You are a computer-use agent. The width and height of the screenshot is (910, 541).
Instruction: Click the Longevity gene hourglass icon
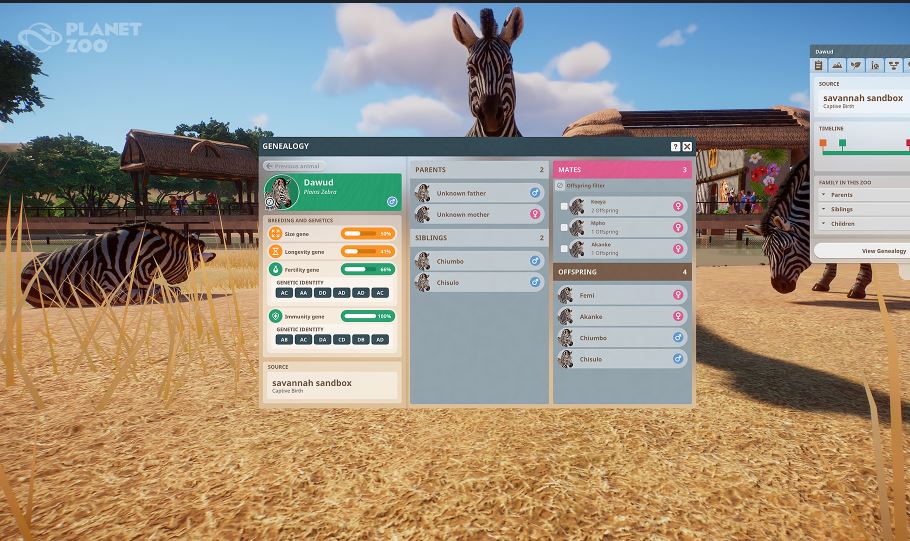(275, 251)
